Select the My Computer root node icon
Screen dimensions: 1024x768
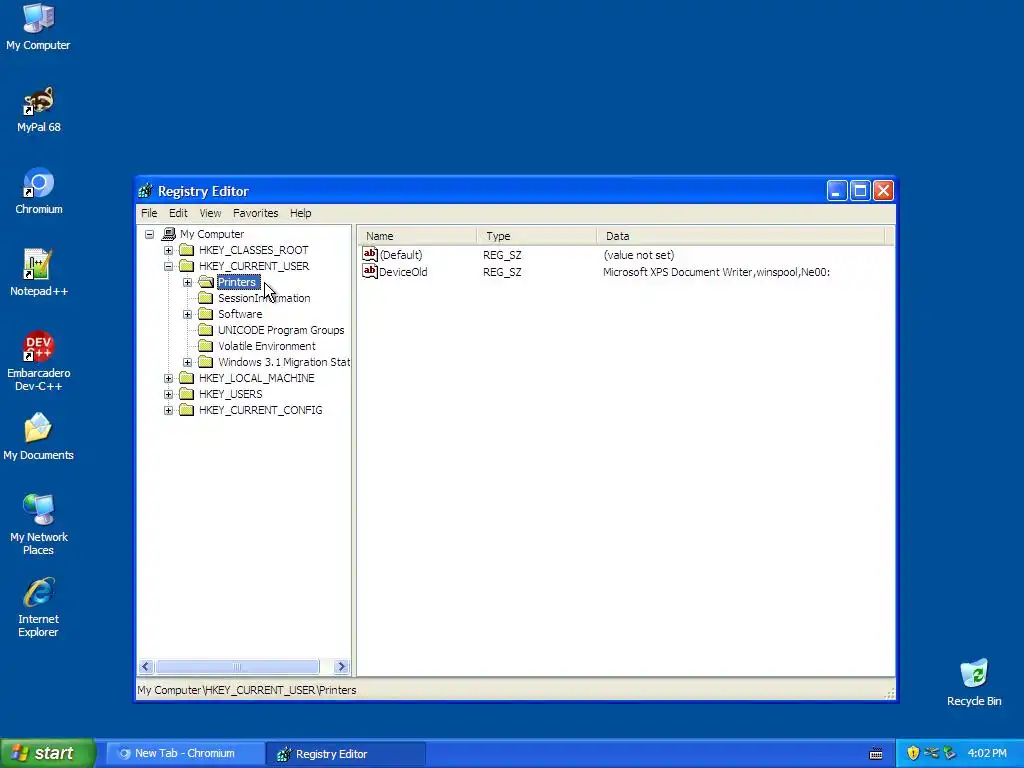(x=168, y=234)
